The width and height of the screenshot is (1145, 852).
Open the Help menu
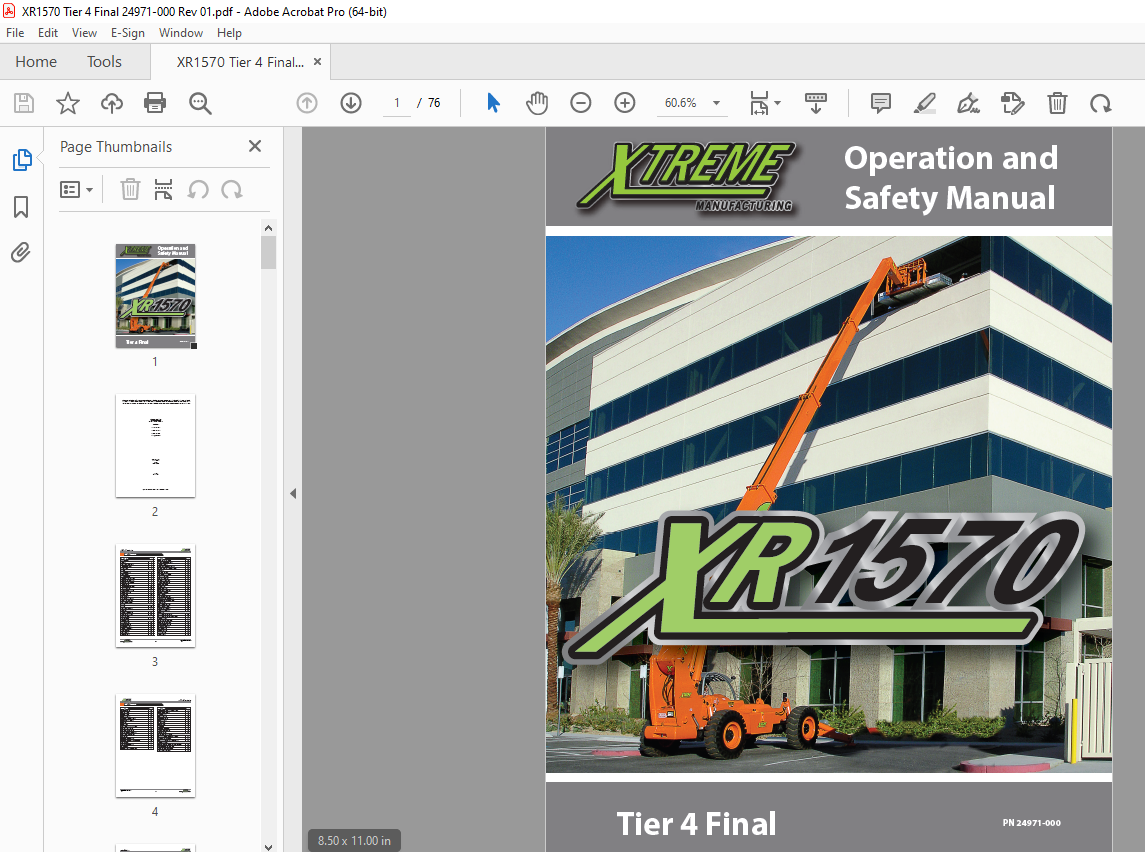pos(229,33)
